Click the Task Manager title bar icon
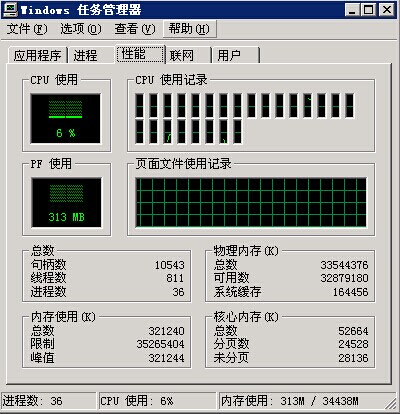400x414 pixels. [x=9, y=10]
